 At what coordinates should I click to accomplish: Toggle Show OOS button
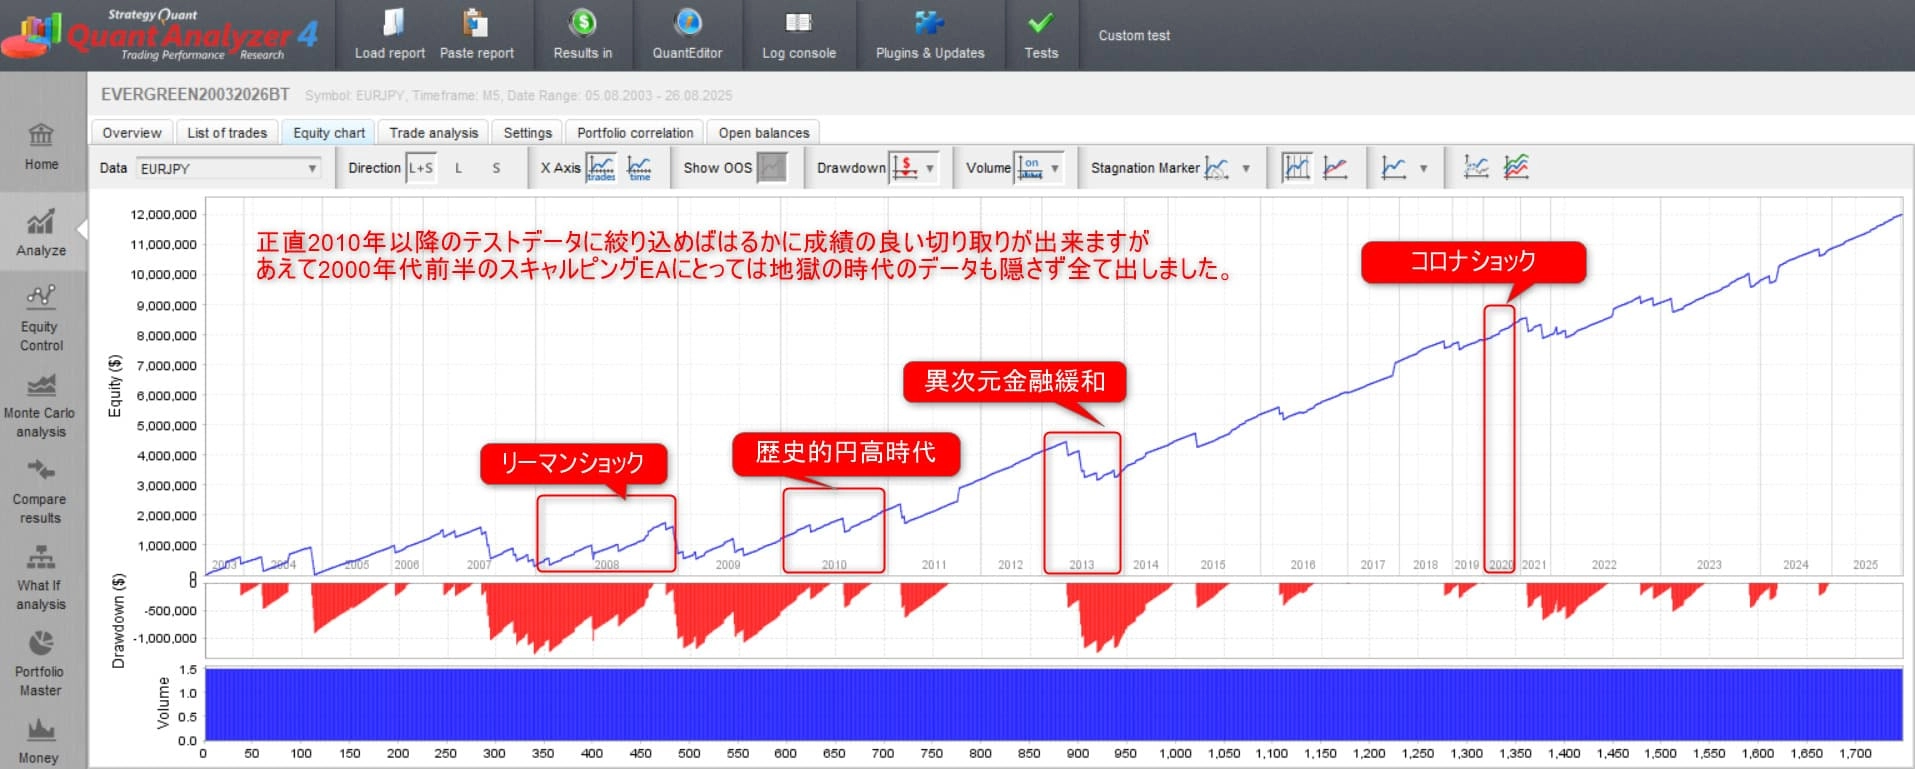coord(772,167)
